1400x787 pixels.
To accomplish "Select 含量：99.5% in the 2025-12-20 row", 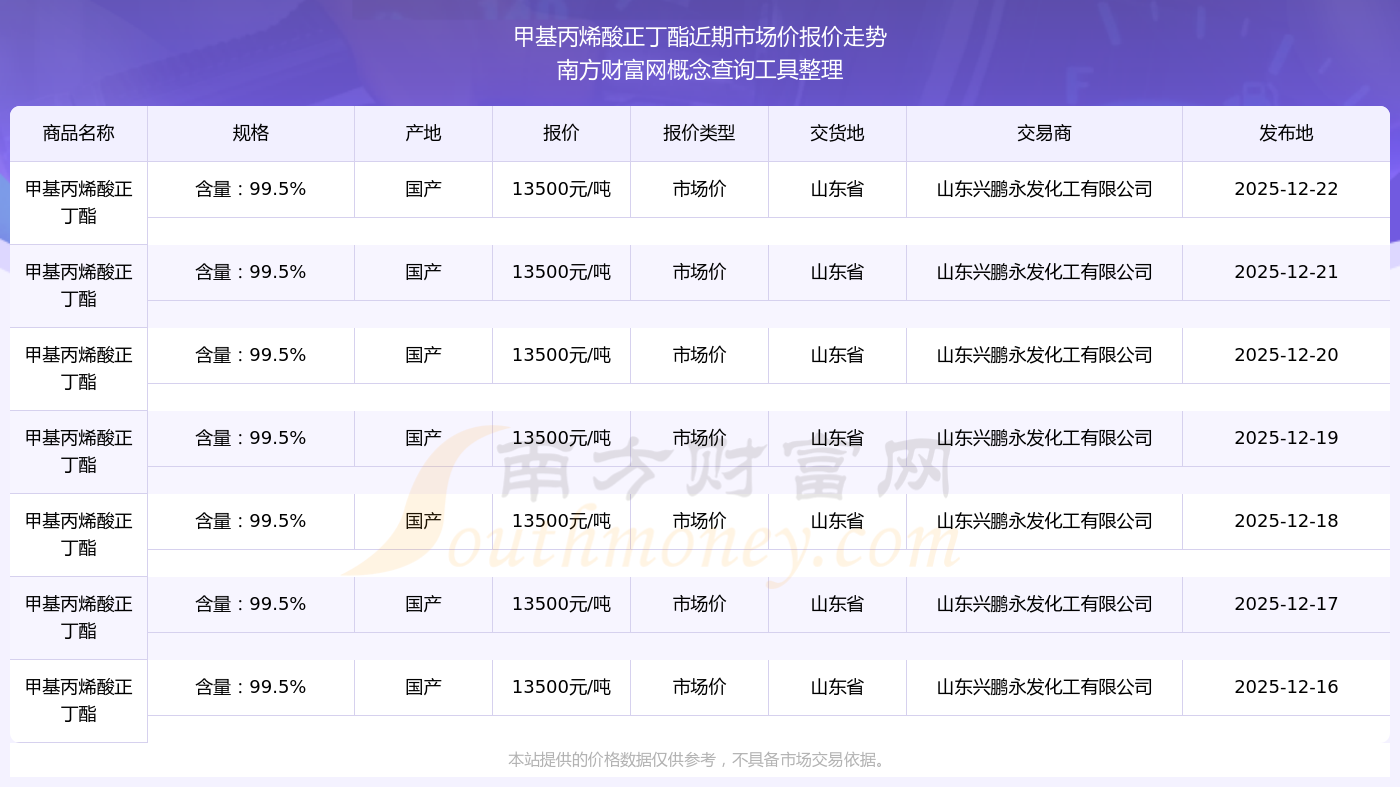I will coord(251,355).
